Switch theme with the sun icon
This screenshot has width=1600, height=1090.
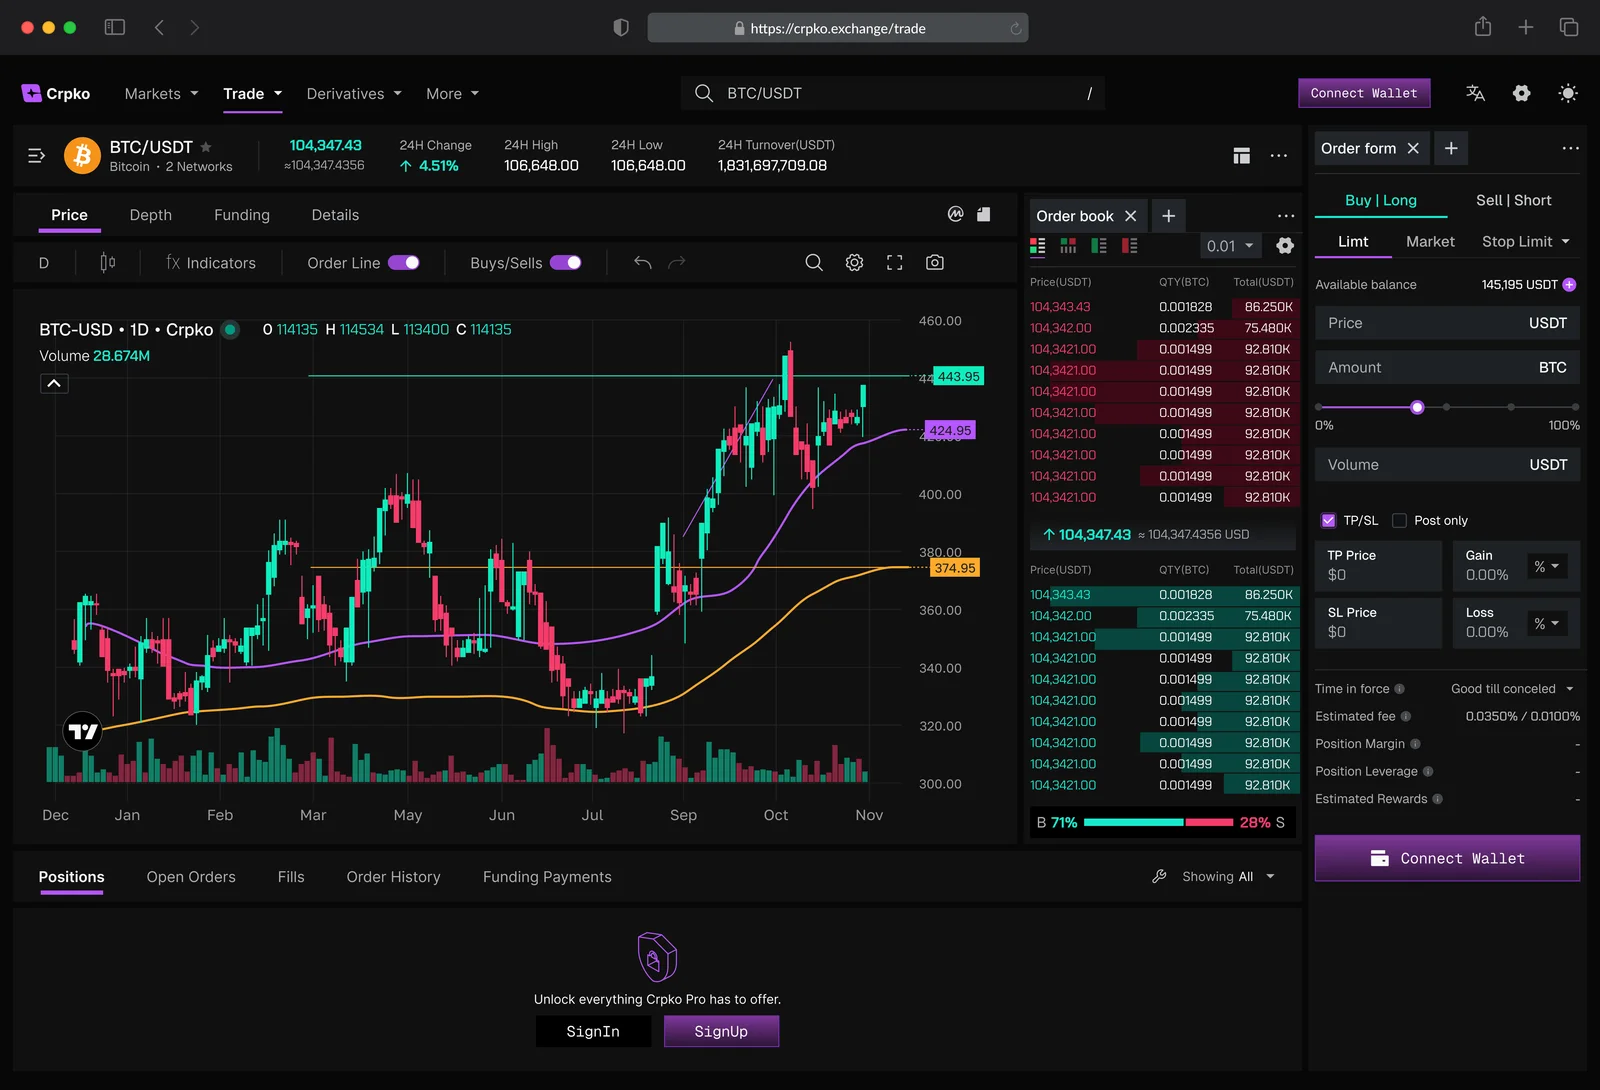(x=1568, y=93)
